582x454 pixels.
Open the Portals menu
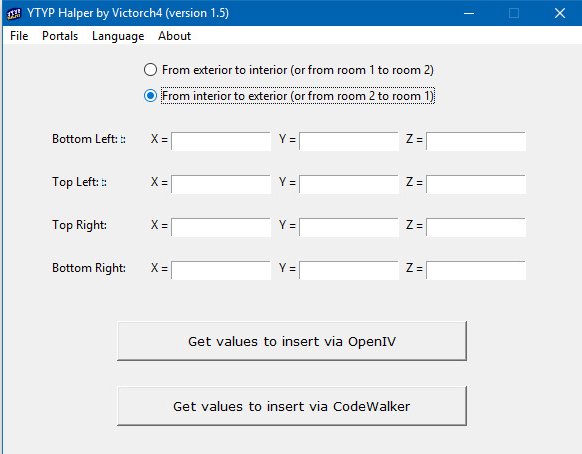pos(60,36)
